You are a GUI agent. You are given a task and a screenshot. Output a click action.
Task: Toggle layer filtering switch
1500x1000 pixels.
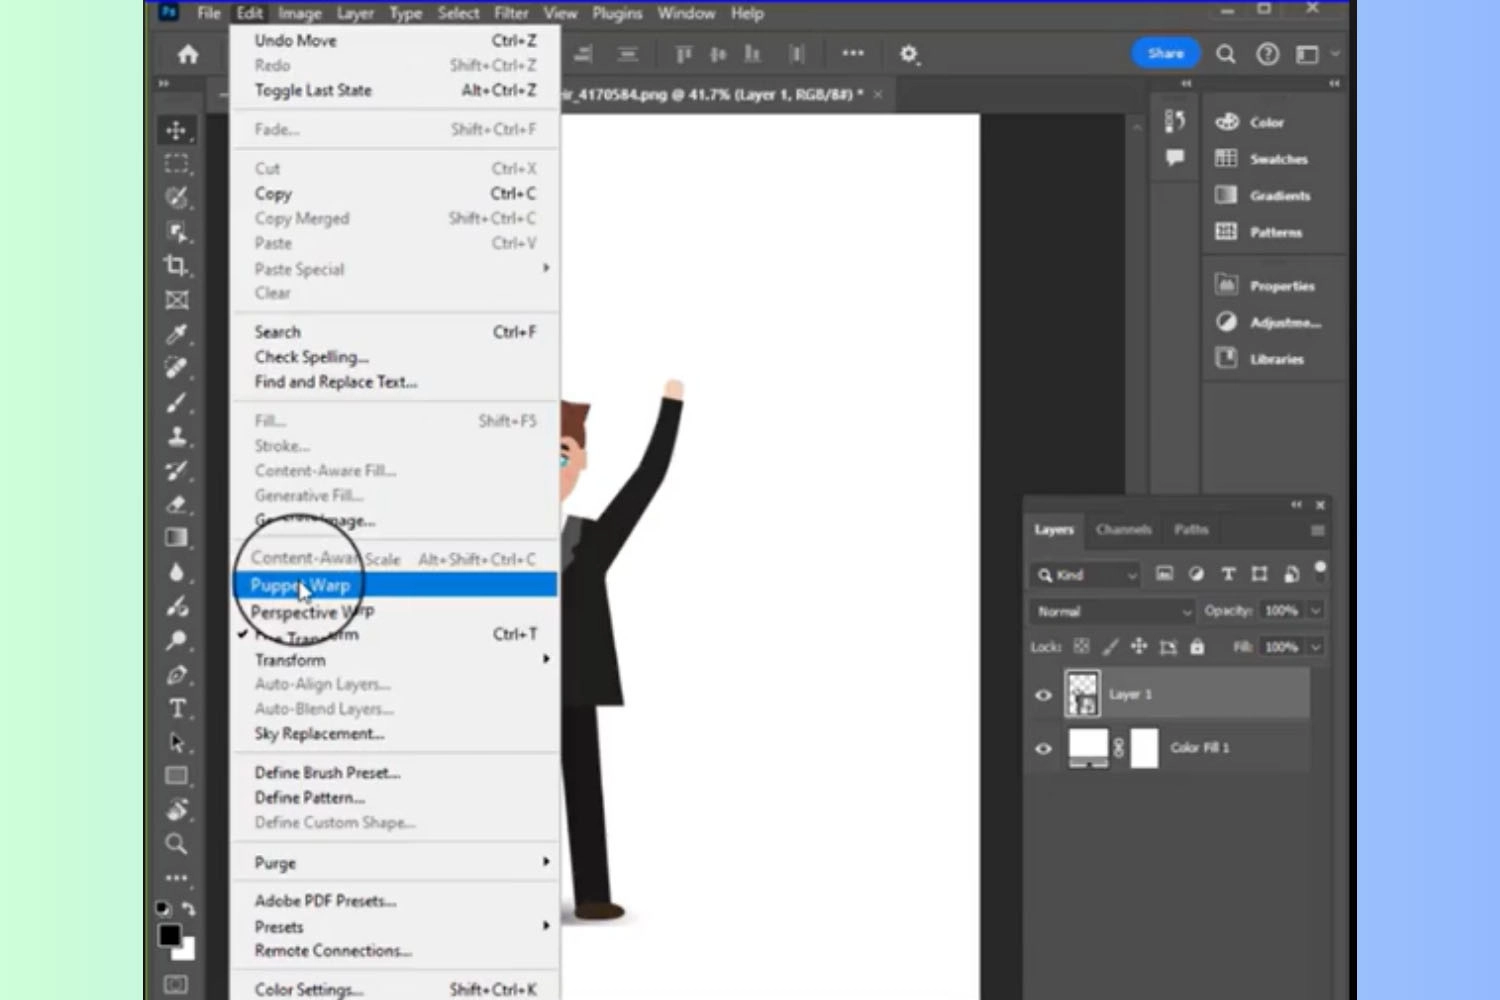coord(1320,571)
